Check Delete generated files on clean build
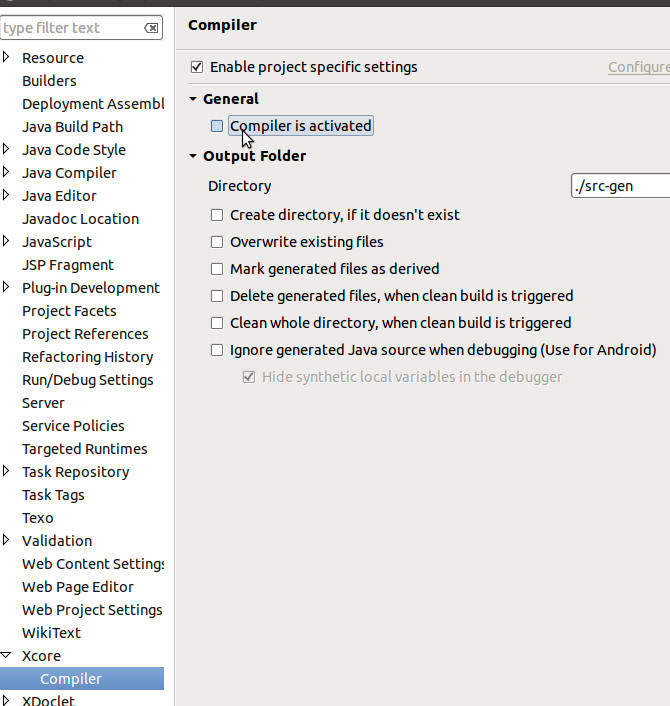The height and width of the screenshot is (706, 670). click(217, 296)
